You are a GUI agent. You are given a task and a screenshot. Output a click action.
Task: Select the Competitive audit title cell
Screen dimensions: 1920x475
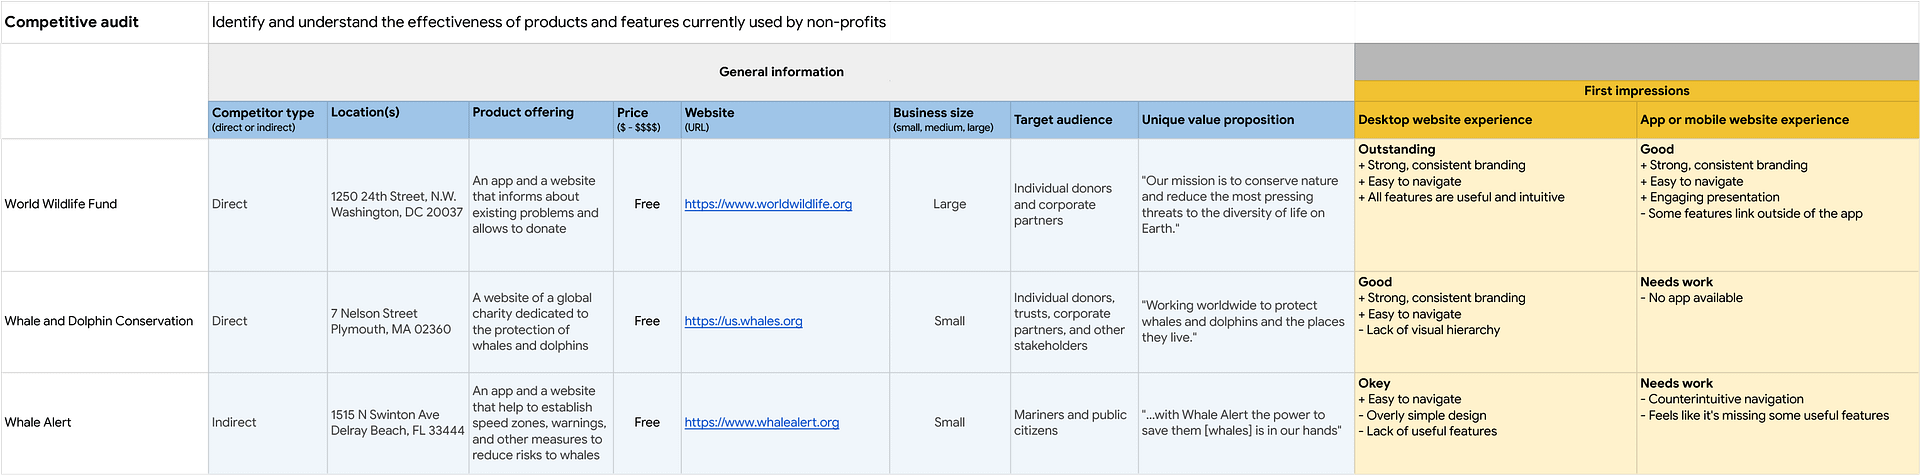(x=72, y=22)
